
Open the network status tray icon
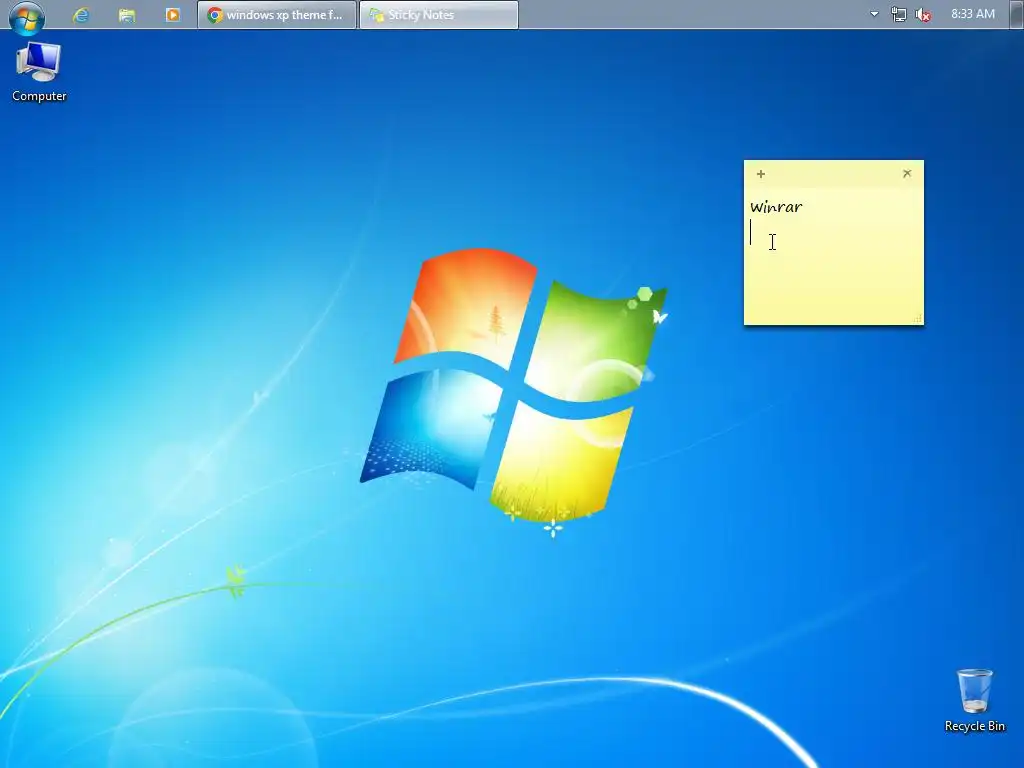[899, 14]
